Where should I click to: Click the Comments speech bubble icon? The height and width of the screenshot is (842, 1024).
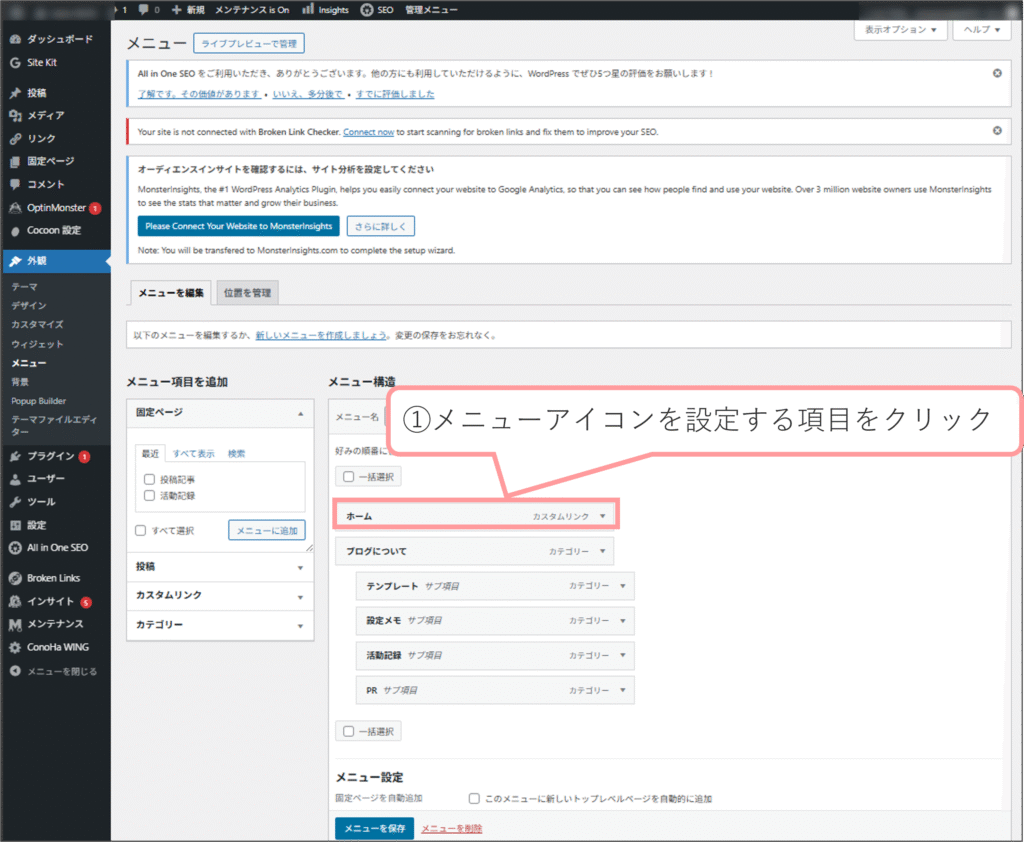15,184
